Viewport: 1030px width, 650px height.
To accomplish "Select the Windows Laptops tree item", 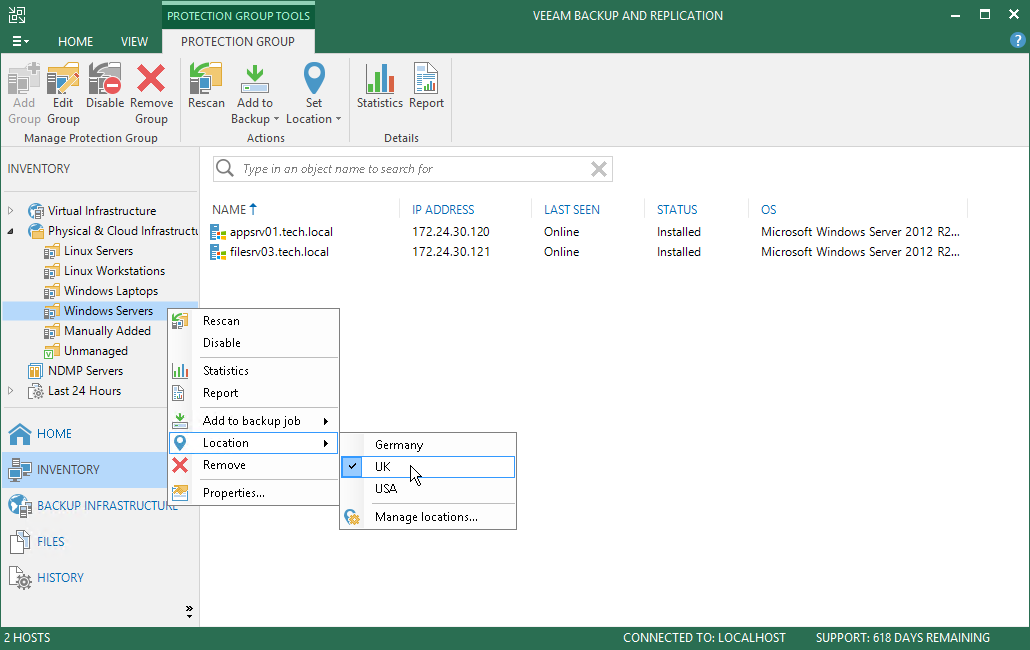I will (x=111, y=291).
